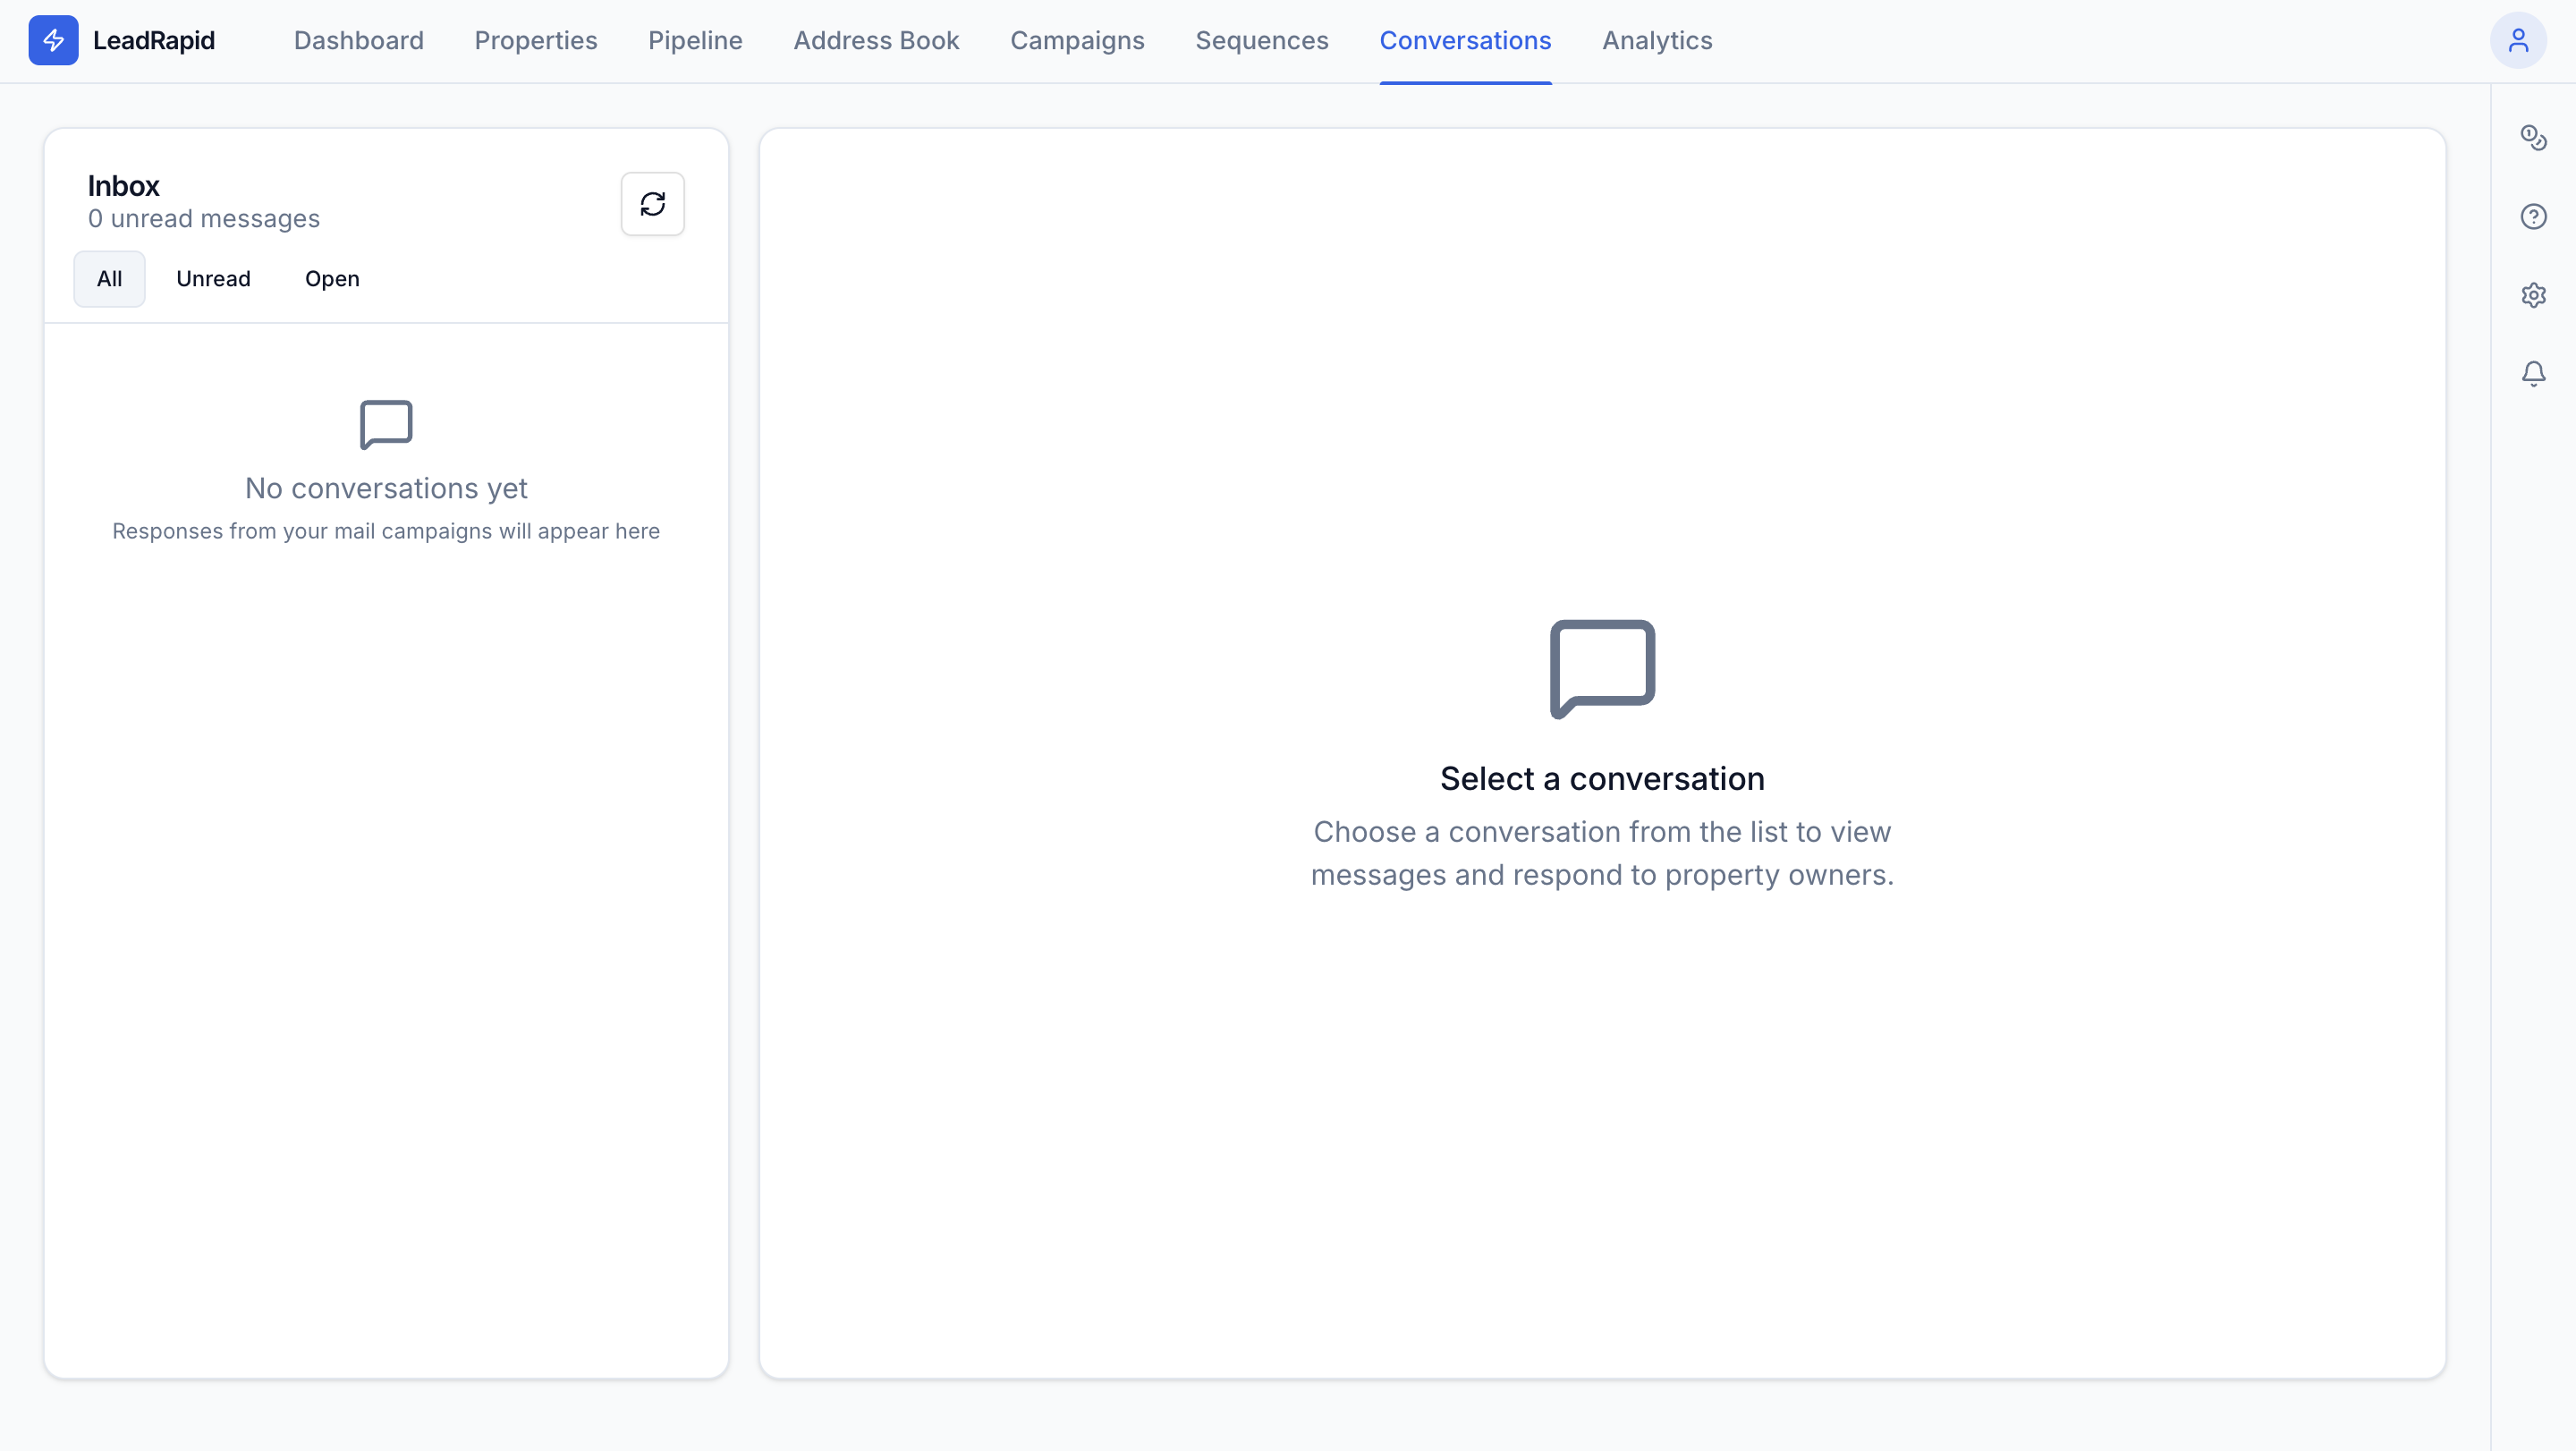Navigate to Campaigns
Viewport: 2576px width, 1451px height.
coord(1077,40)
